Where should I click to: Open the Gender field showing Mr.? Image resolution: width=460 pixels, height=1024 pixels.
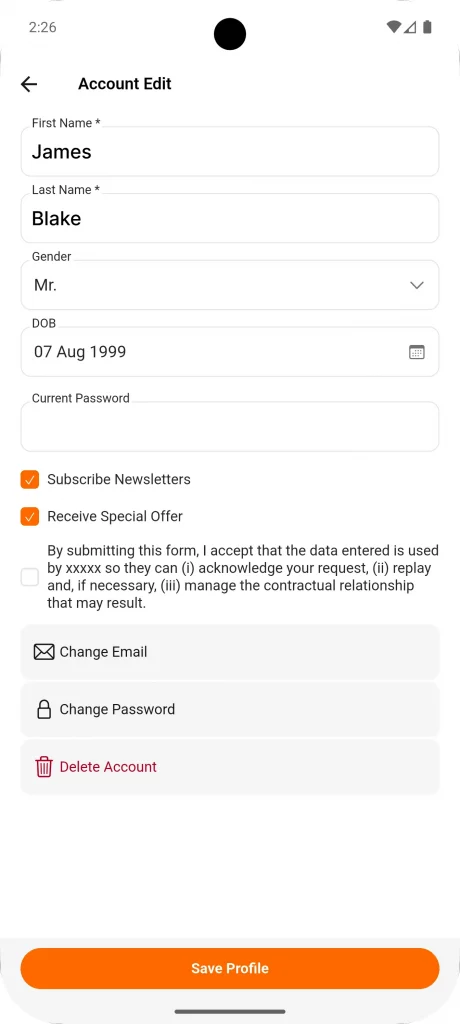(x=230, y=285)
